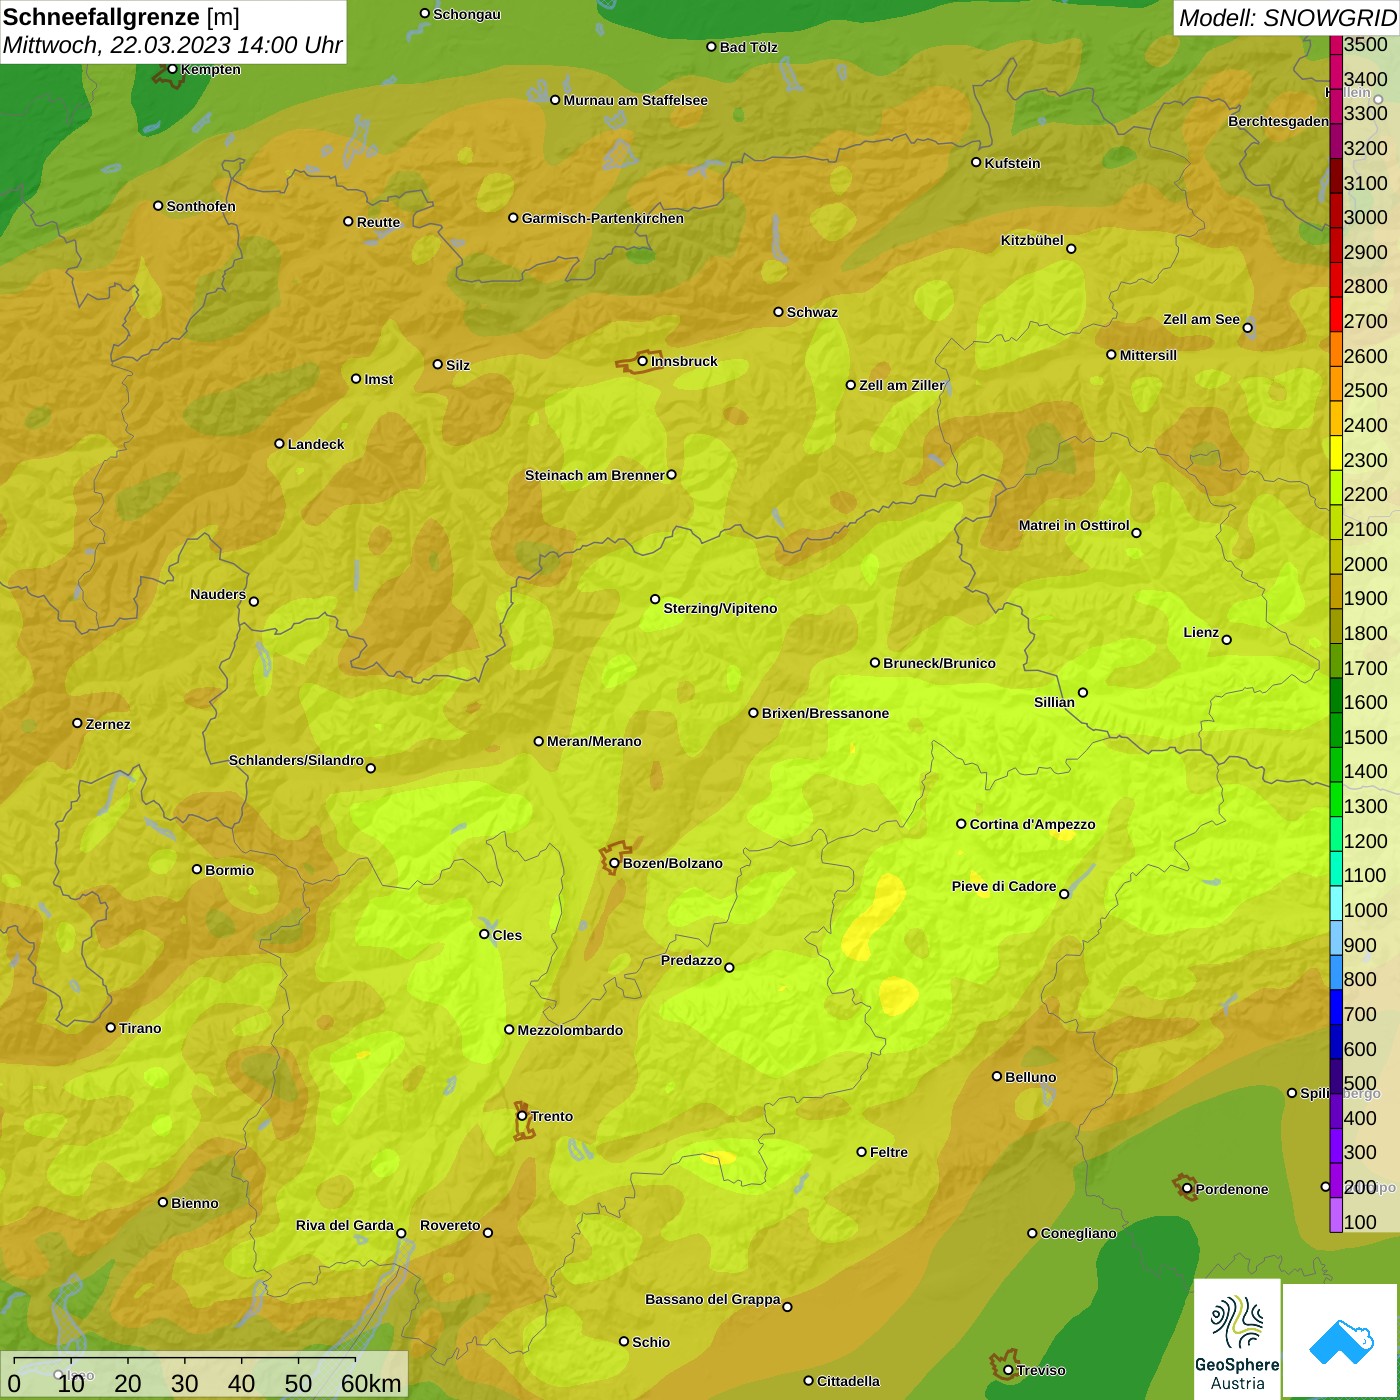Click the blue mountain-and-cloud logo
Viewport: 1400px width, 1400px height.
(1341, 1342)
